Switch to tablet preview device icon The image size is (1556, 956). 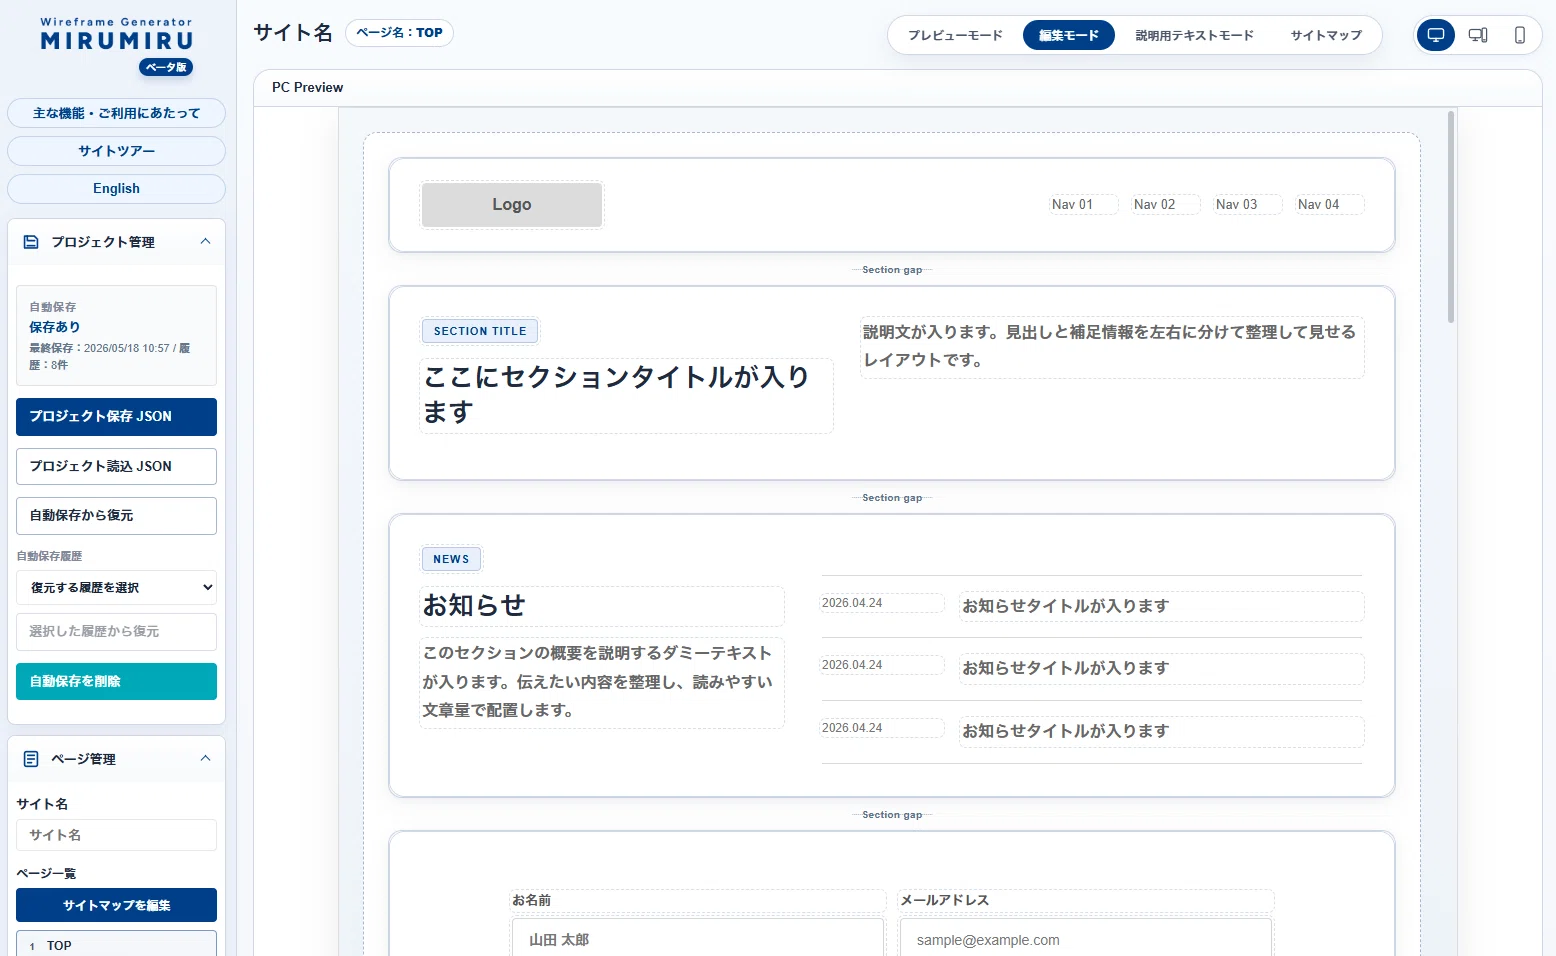click(1478, 35)
